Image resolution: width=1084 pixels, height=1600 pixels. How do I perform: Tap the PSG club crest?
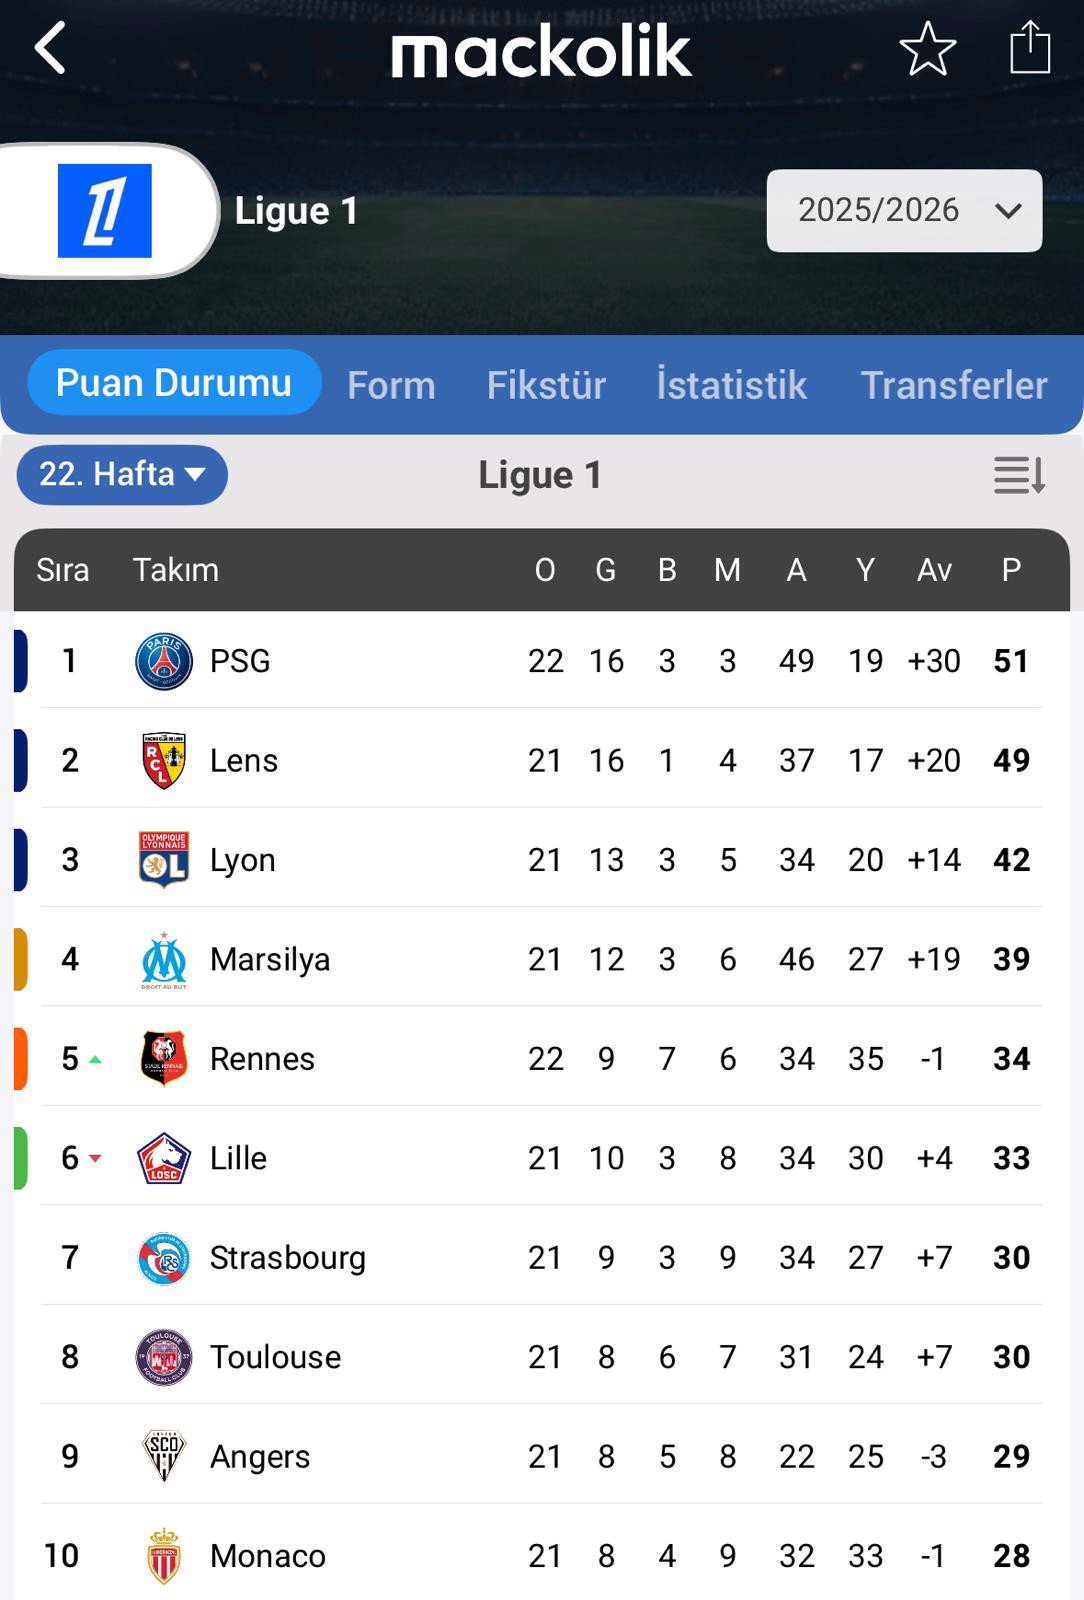point(164,661)
